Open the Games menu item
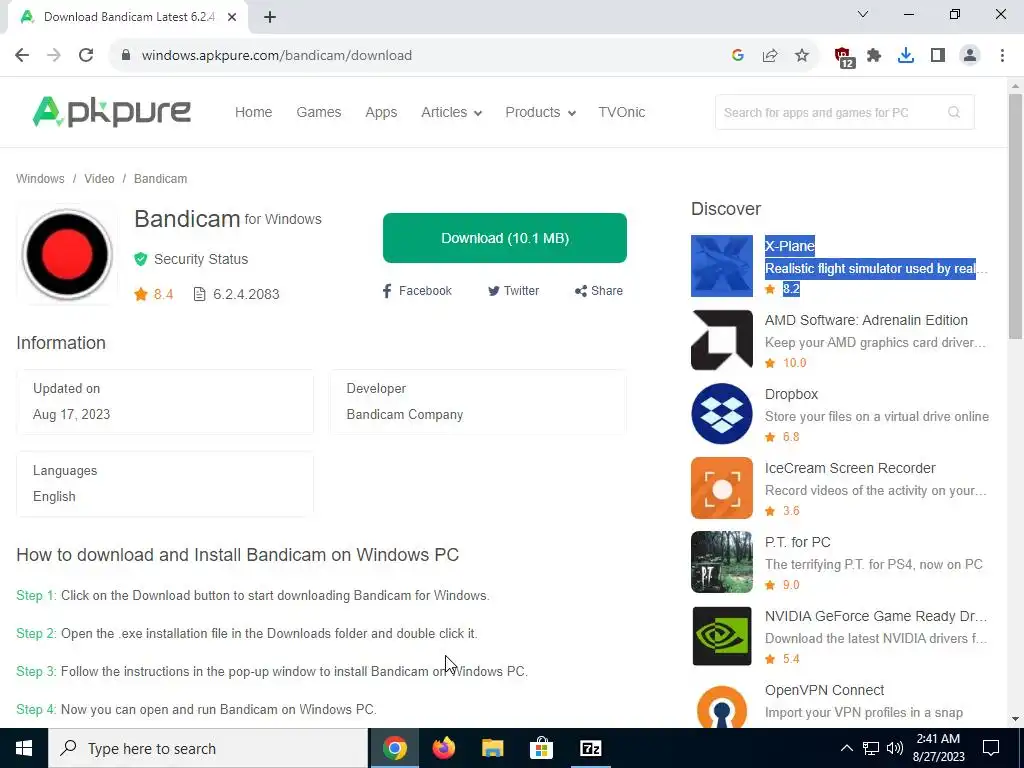 click(x=319, y=112)
